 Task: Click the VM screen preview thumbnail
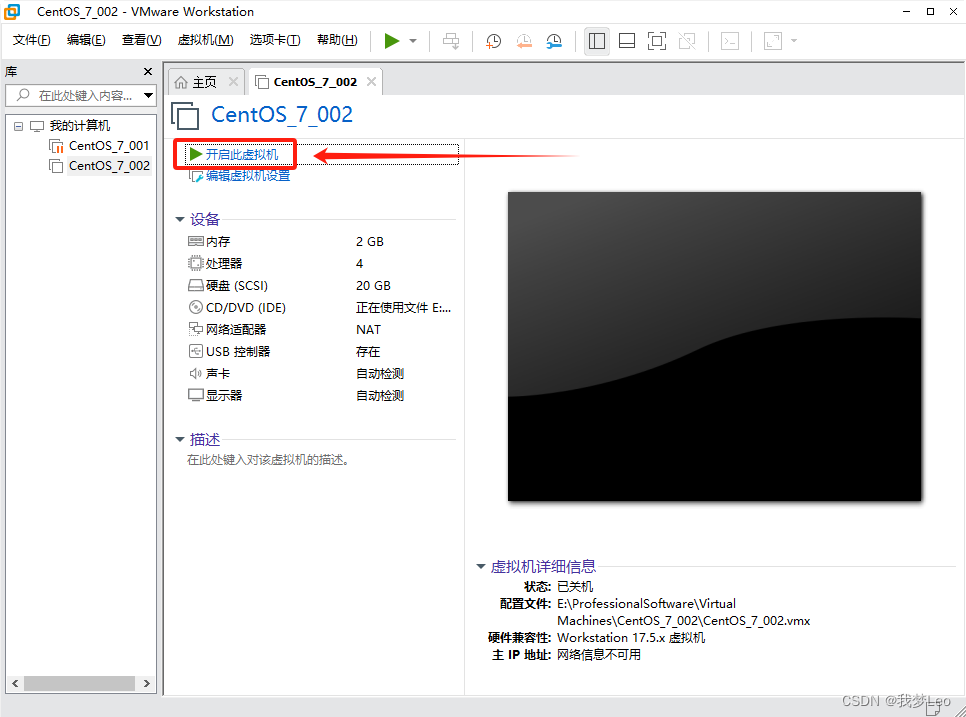714,346
